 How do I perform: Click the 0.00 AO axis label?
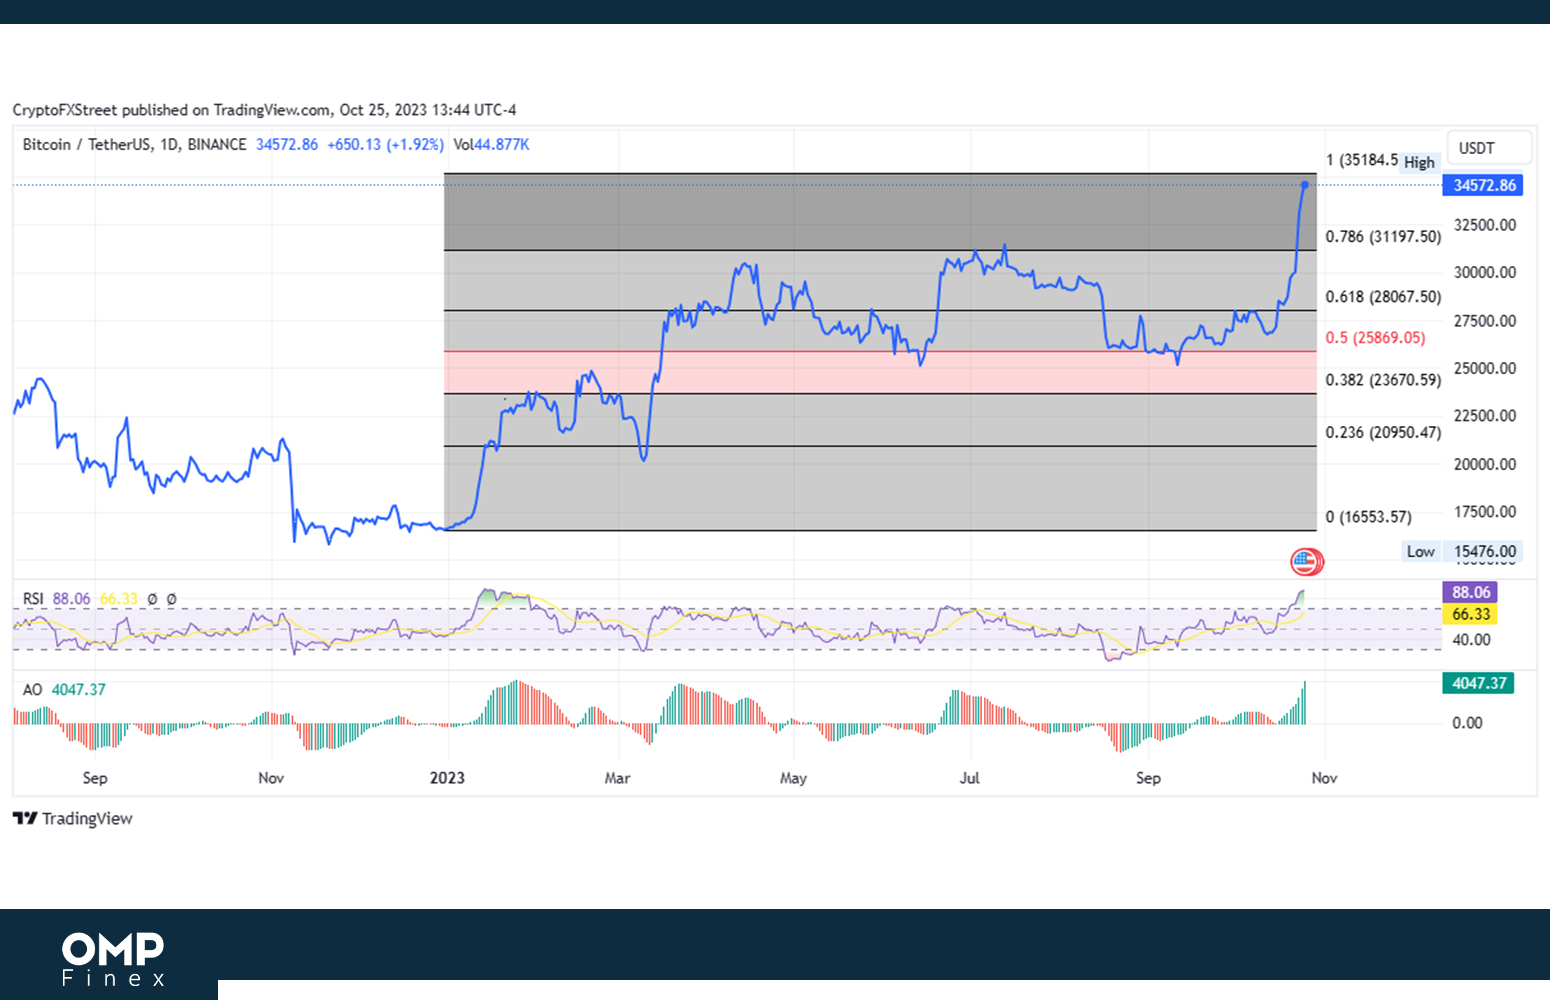tap(1467, 723)
